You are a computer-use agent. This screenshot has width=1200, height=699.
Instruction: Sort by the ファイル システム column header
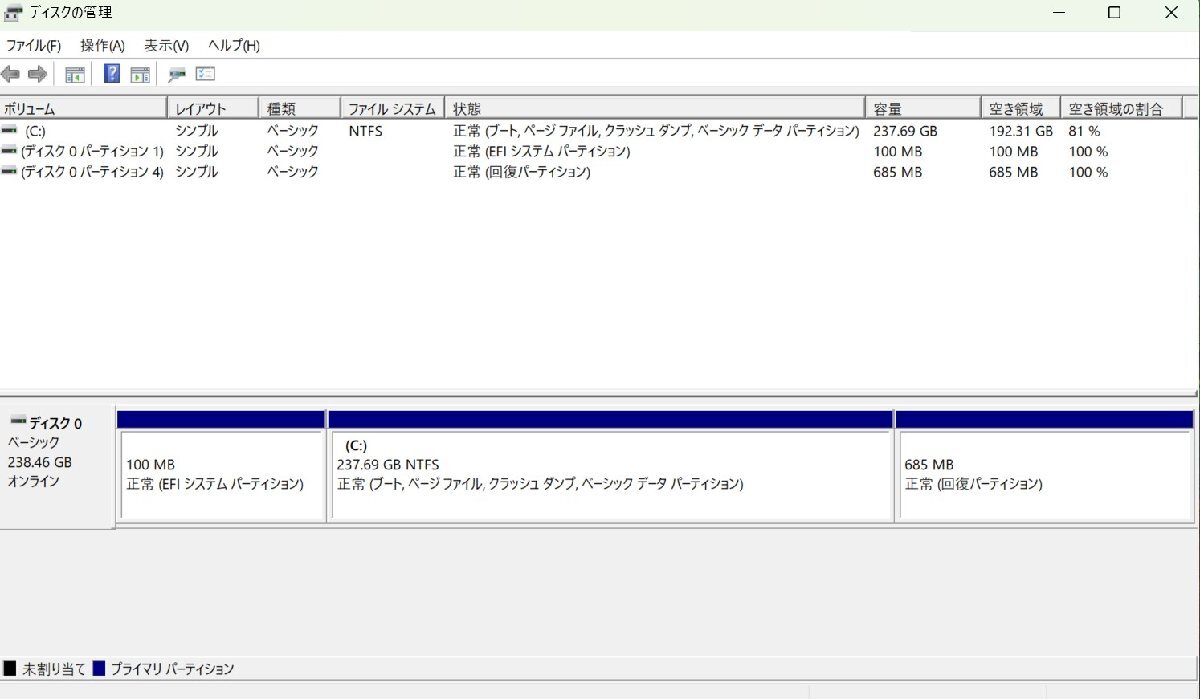pyautogui.click(x=393, y=109)
